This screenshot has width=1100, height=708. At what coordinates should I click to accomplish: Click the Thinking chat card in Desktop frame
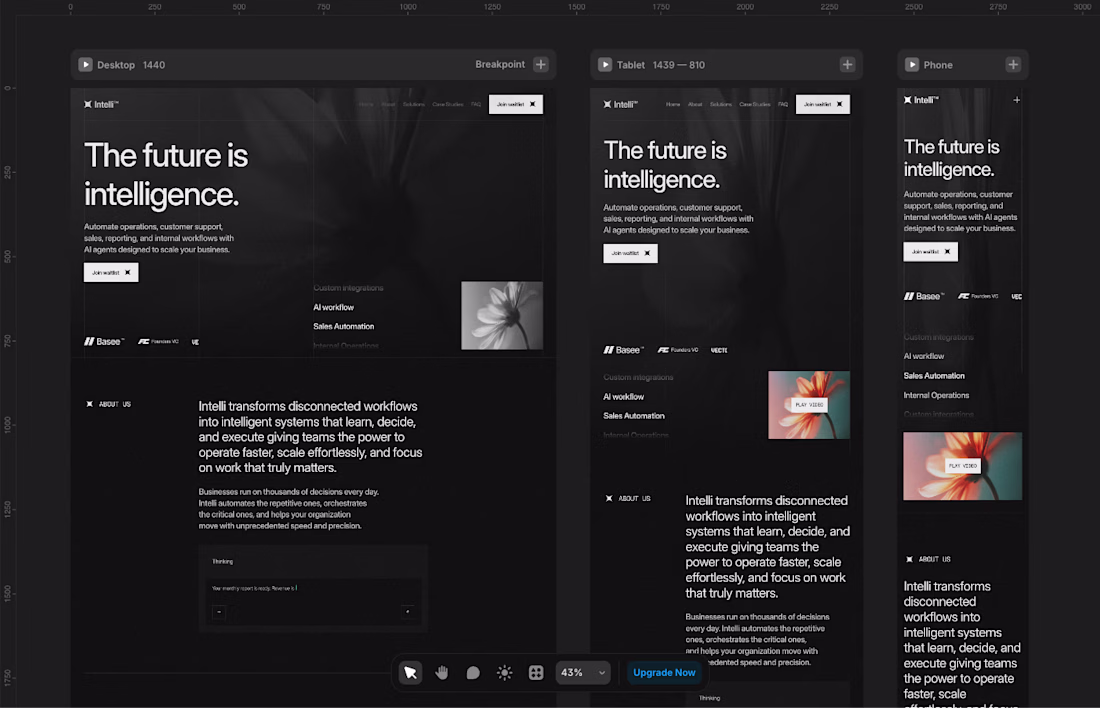[313, 589]
